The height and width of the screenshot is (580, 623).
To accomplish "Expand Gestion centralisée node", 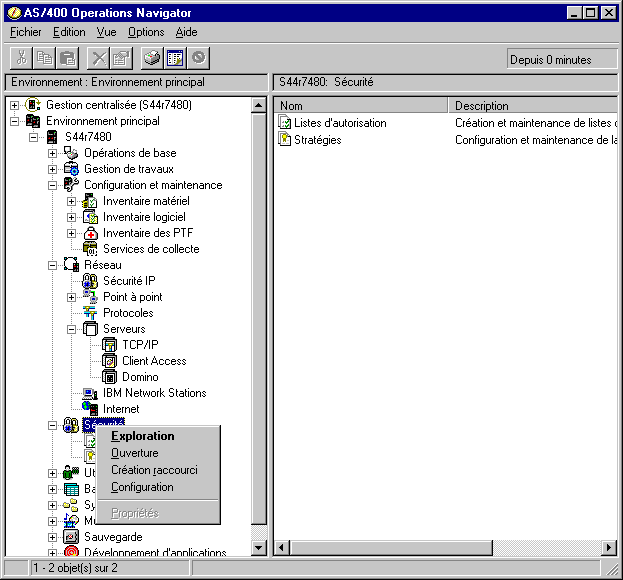I will pos(14,105).
